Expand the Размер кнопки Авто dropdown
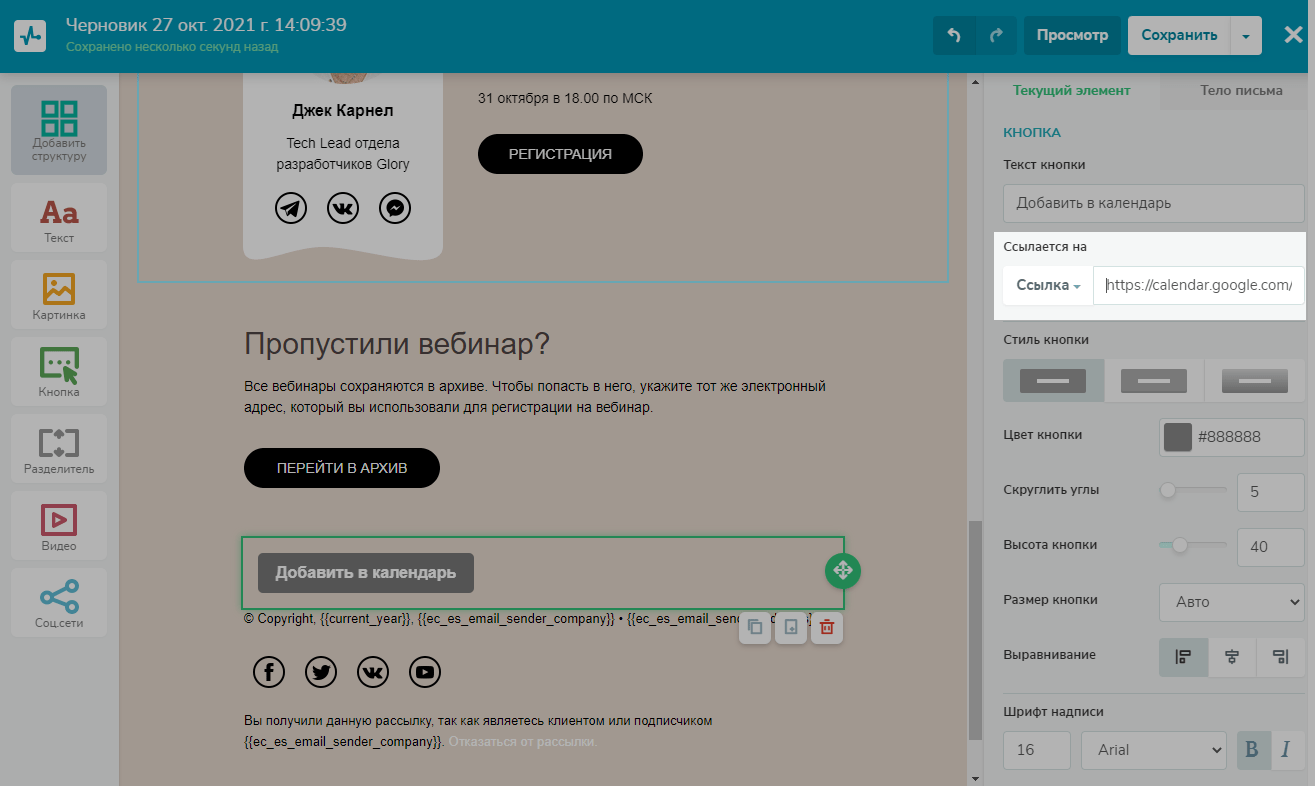 click(x=1231, y=602)
